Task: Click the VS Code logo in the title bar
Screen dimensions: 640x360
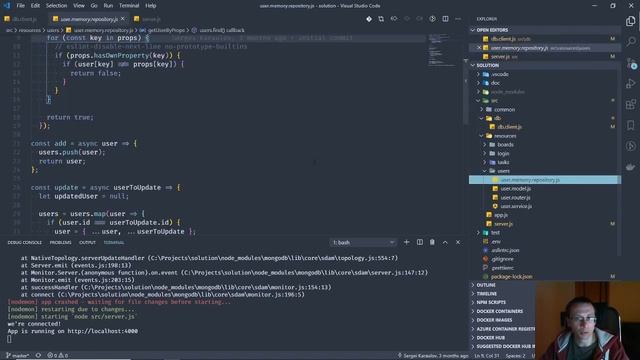Action: pos(7,6)
